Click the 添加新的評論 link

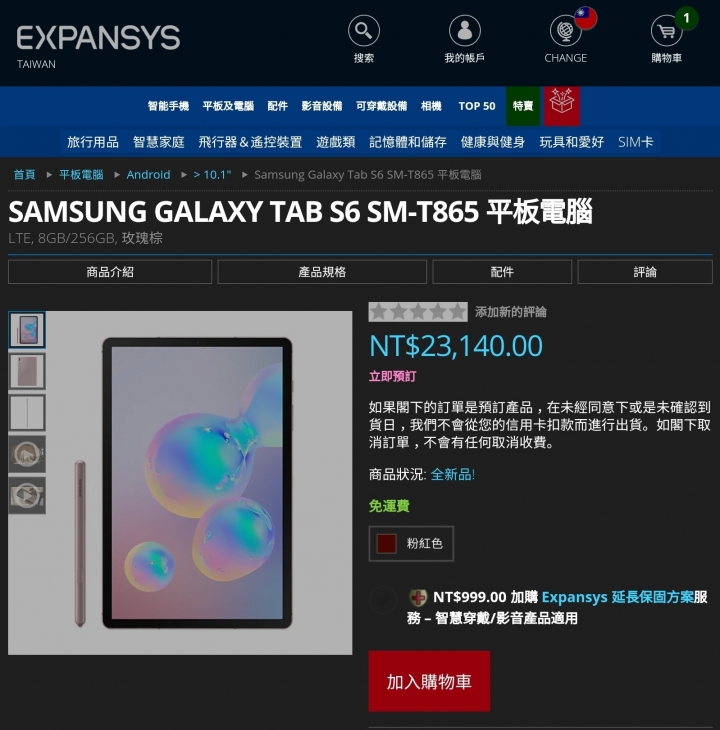511,312
